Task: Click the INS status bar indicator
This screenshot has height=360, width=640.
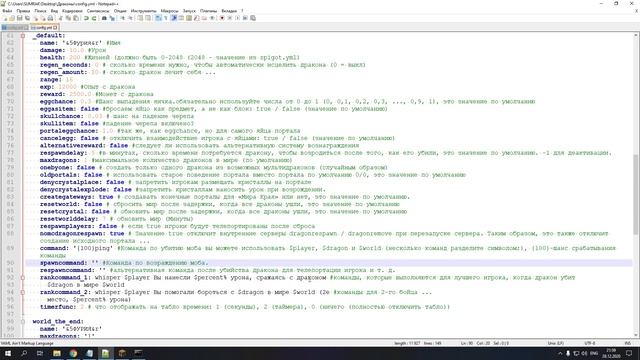Action: pyautogui.click(x=627, y=343)
